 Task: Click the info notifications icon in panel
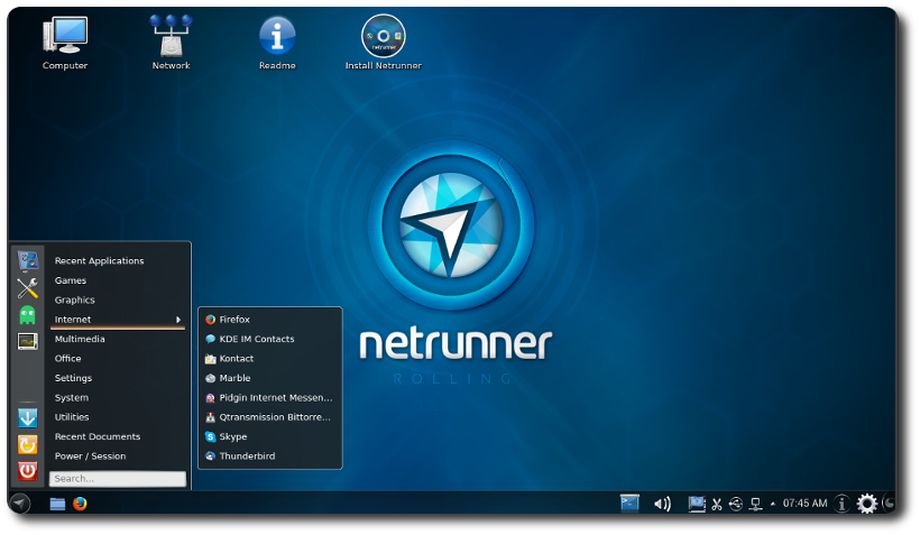coord(841,503)
